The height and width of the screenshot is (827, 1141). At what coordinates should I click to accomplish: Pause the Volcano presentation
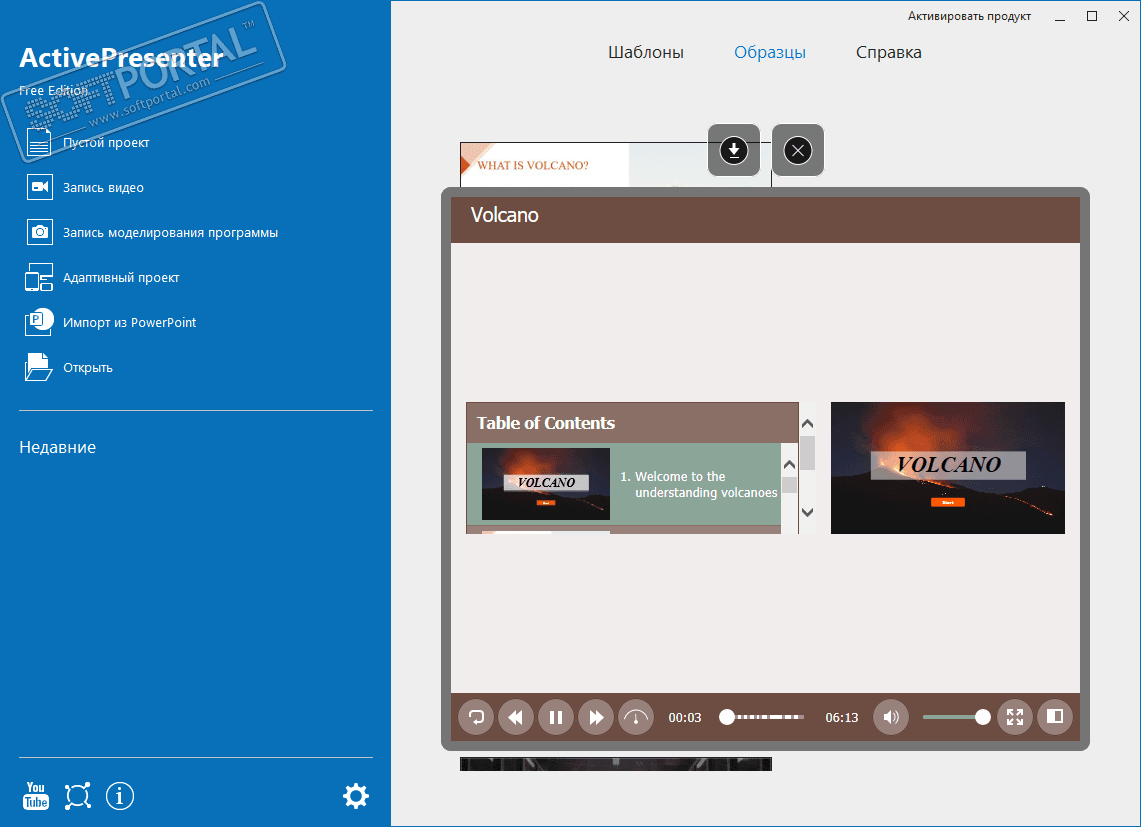pos(556,717)
